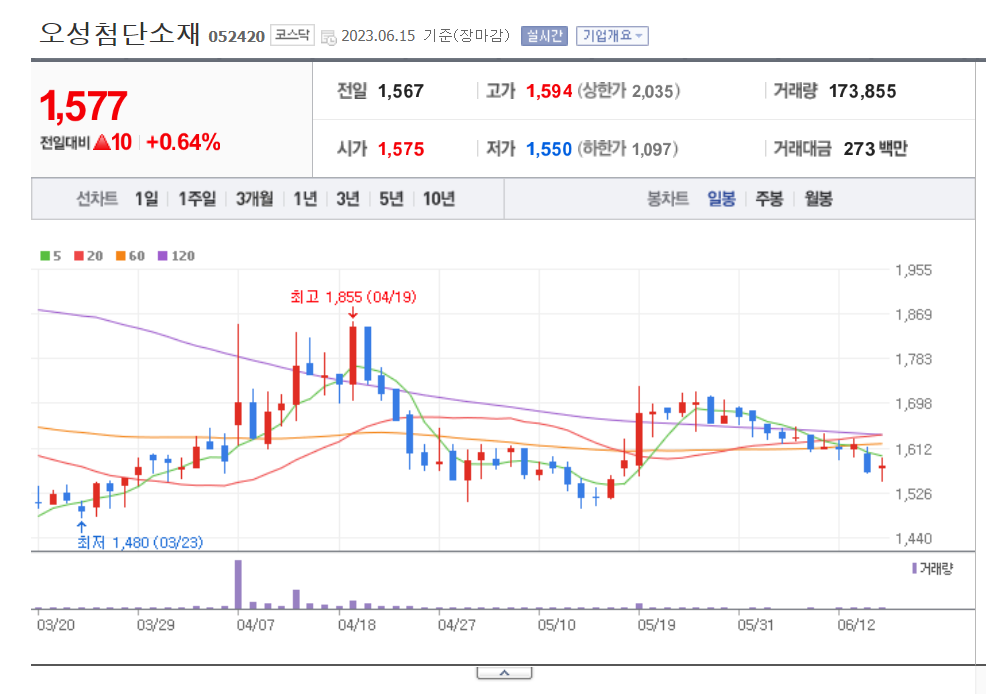The image size is (986, 694).
Task: Switch to the 1년 line chart
Action: 306,199
